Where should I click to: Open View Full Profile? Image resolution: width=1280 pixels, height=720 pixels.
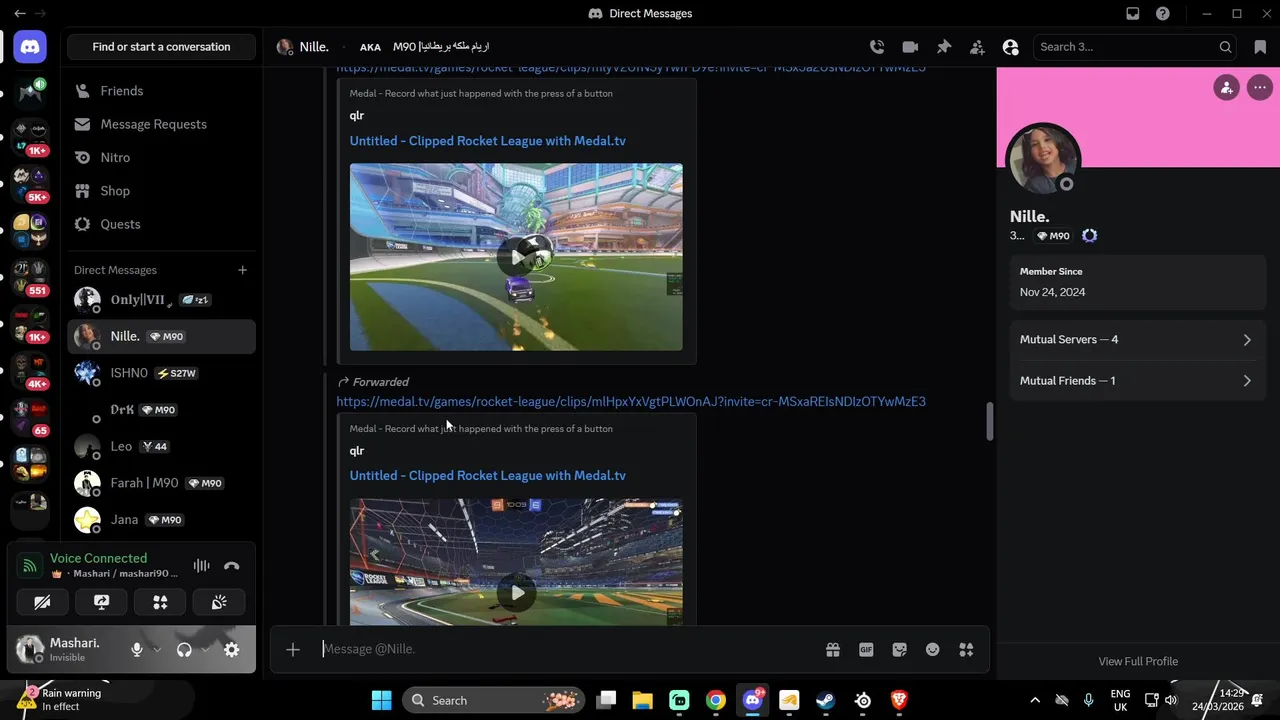click(1138, 661)
